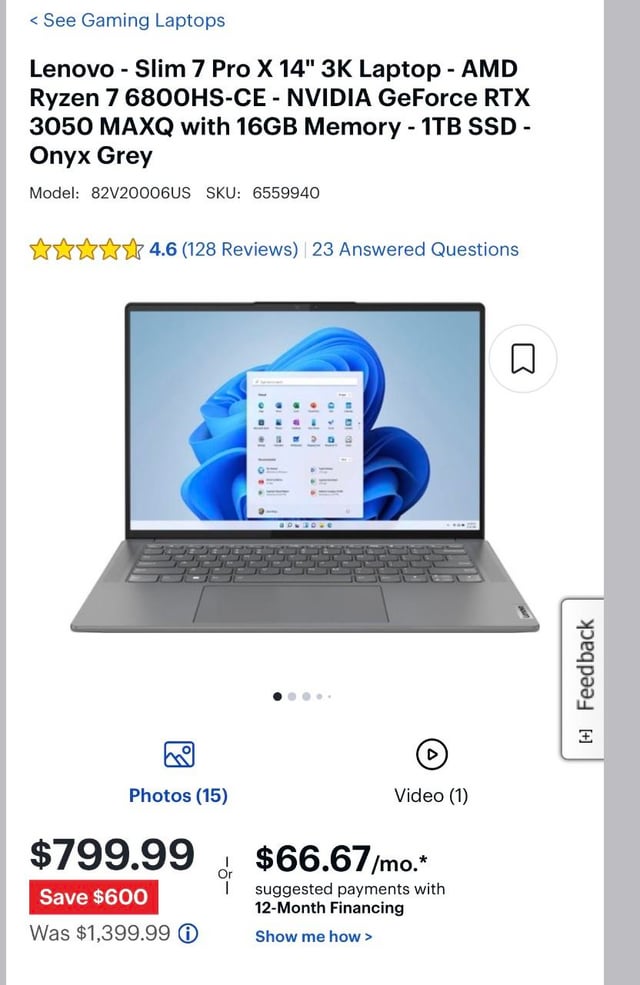
Task: Go back to See Gaming Laptops
Action: (x=127, y=20)
